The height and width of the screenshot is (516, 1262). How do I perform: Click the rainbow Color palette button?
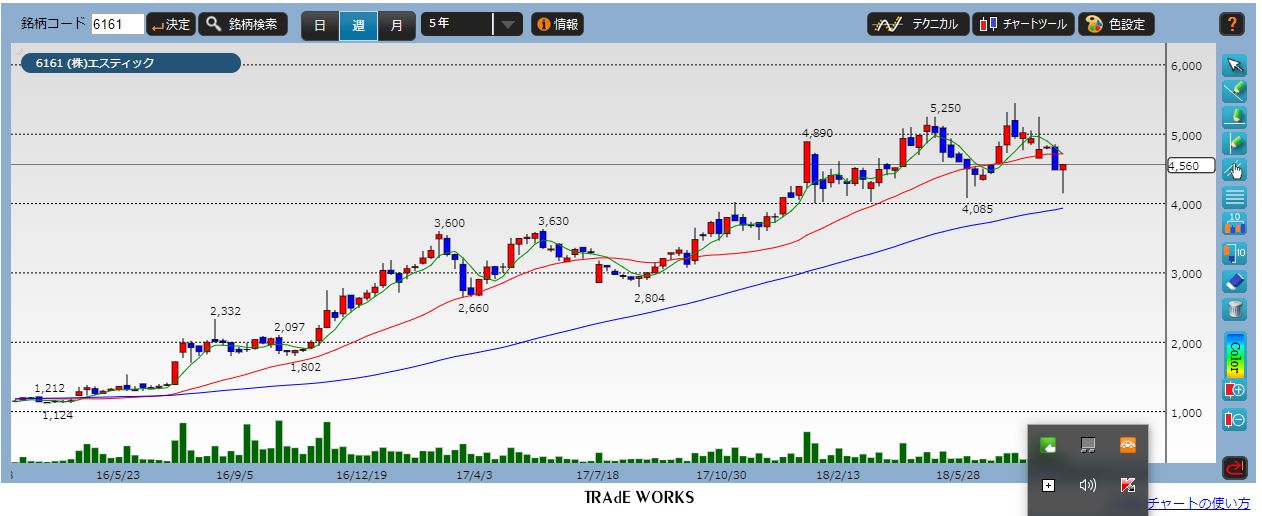[x=1234, y=354]
